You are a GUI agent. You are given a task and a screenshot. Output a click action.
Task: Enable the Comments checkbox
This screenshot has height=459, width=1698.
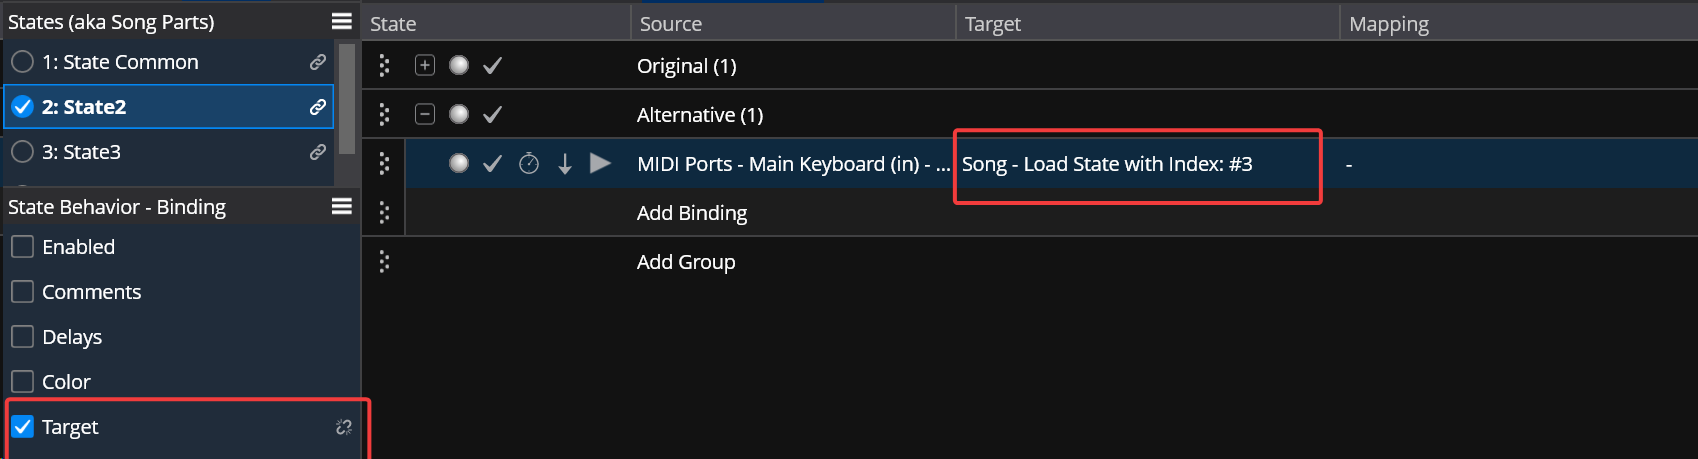23,292
